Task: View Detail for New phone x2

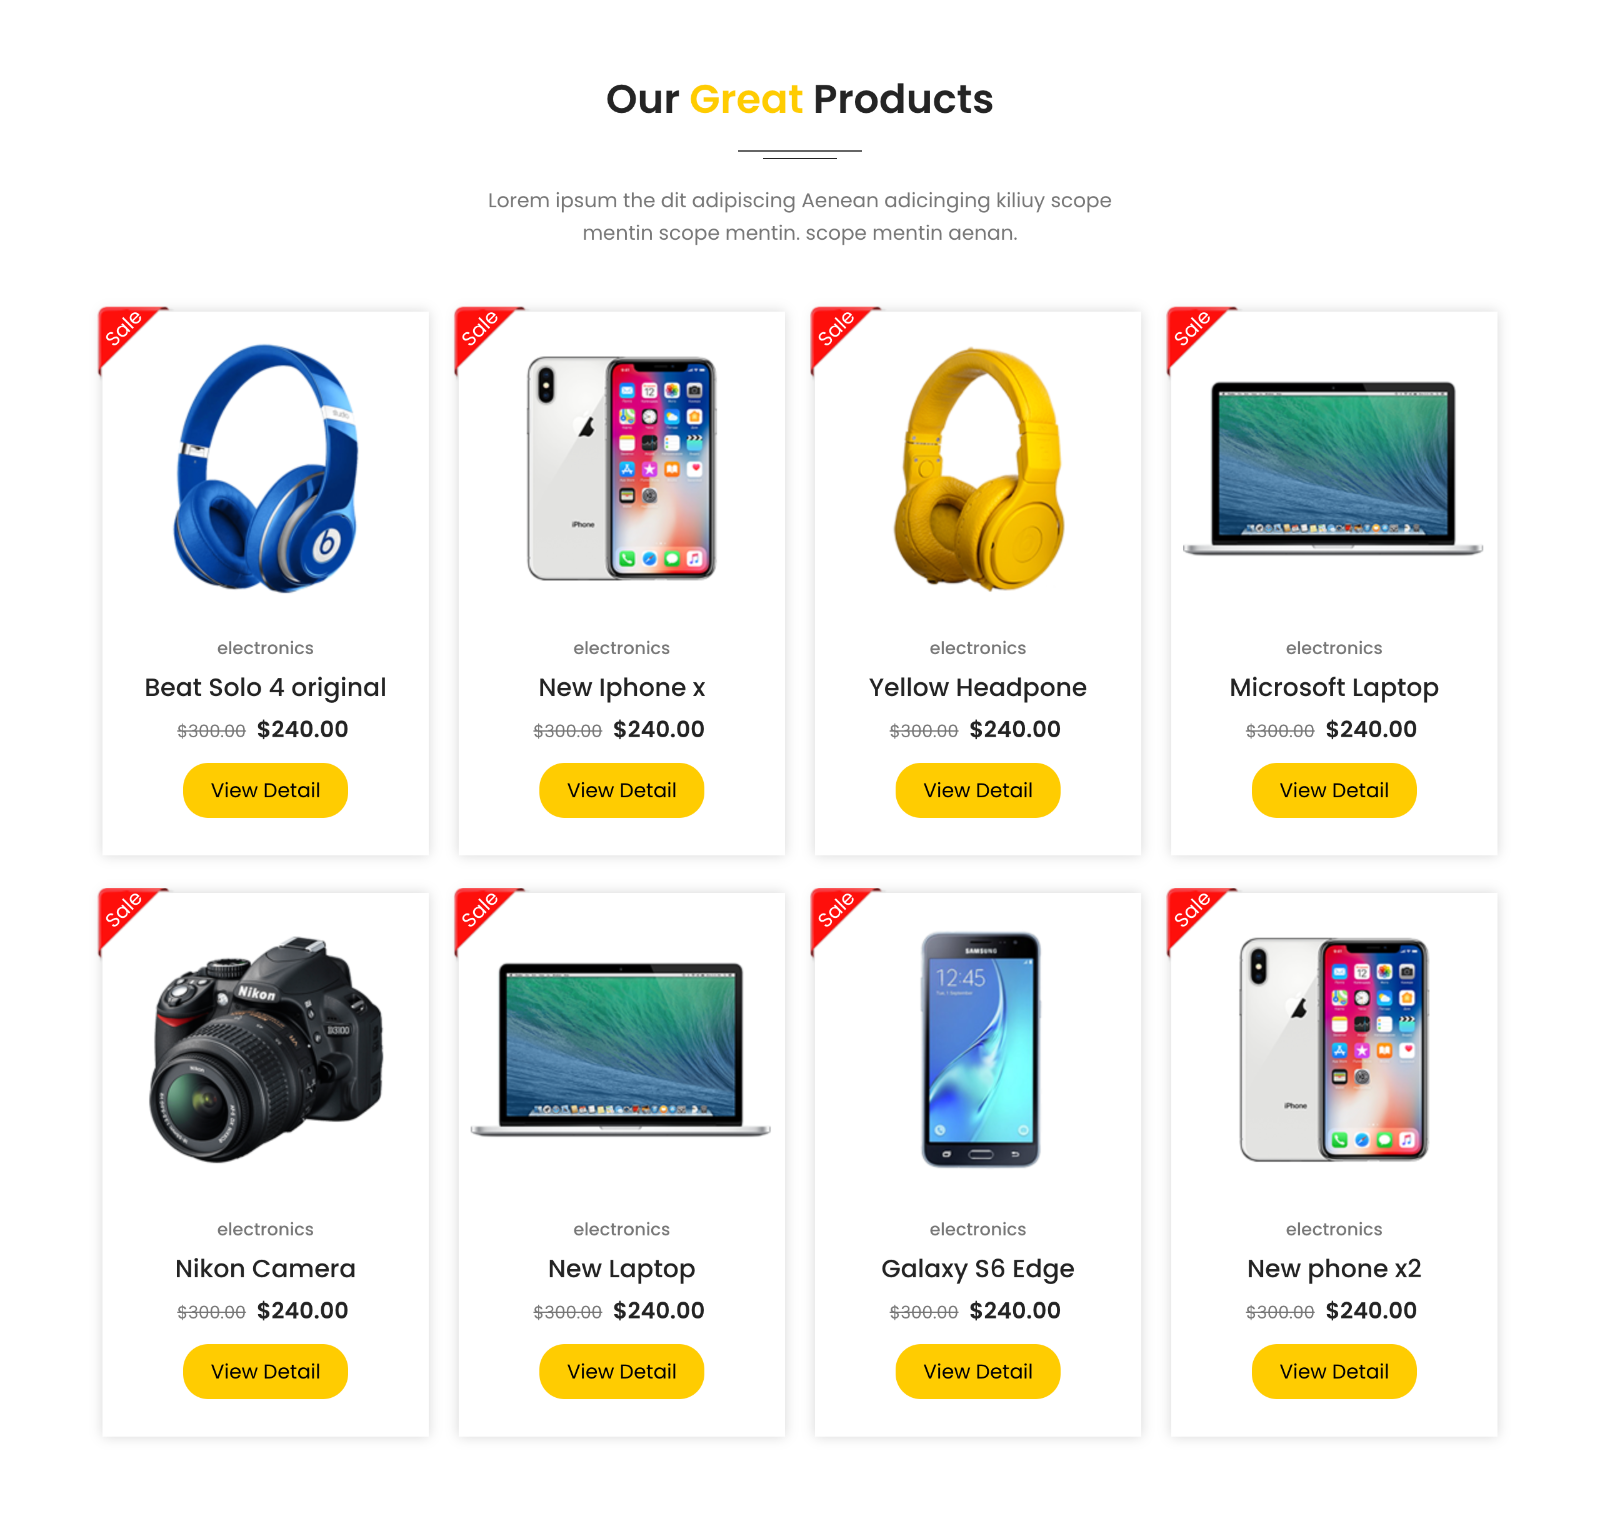Action: pyautogui.click(x=1334, y=1371)
